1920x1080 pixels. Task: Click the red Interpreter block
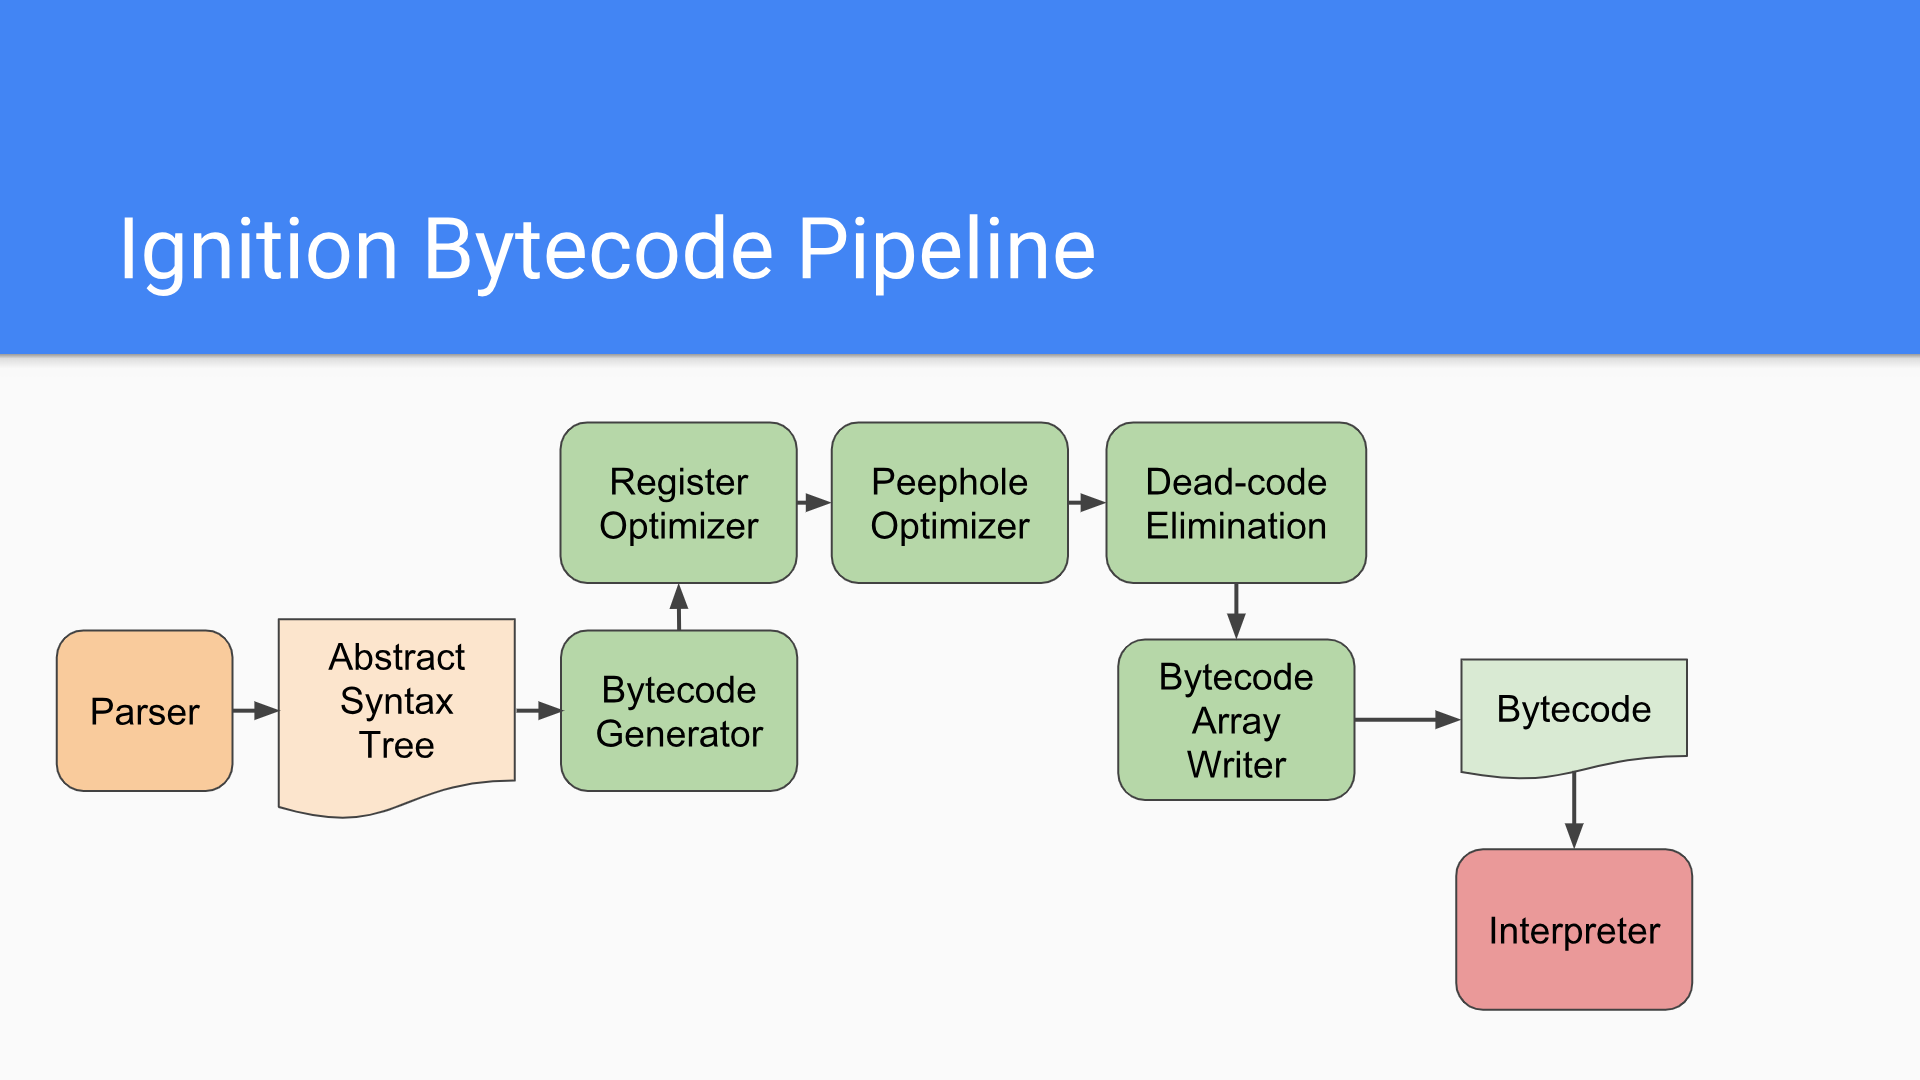1573,930
